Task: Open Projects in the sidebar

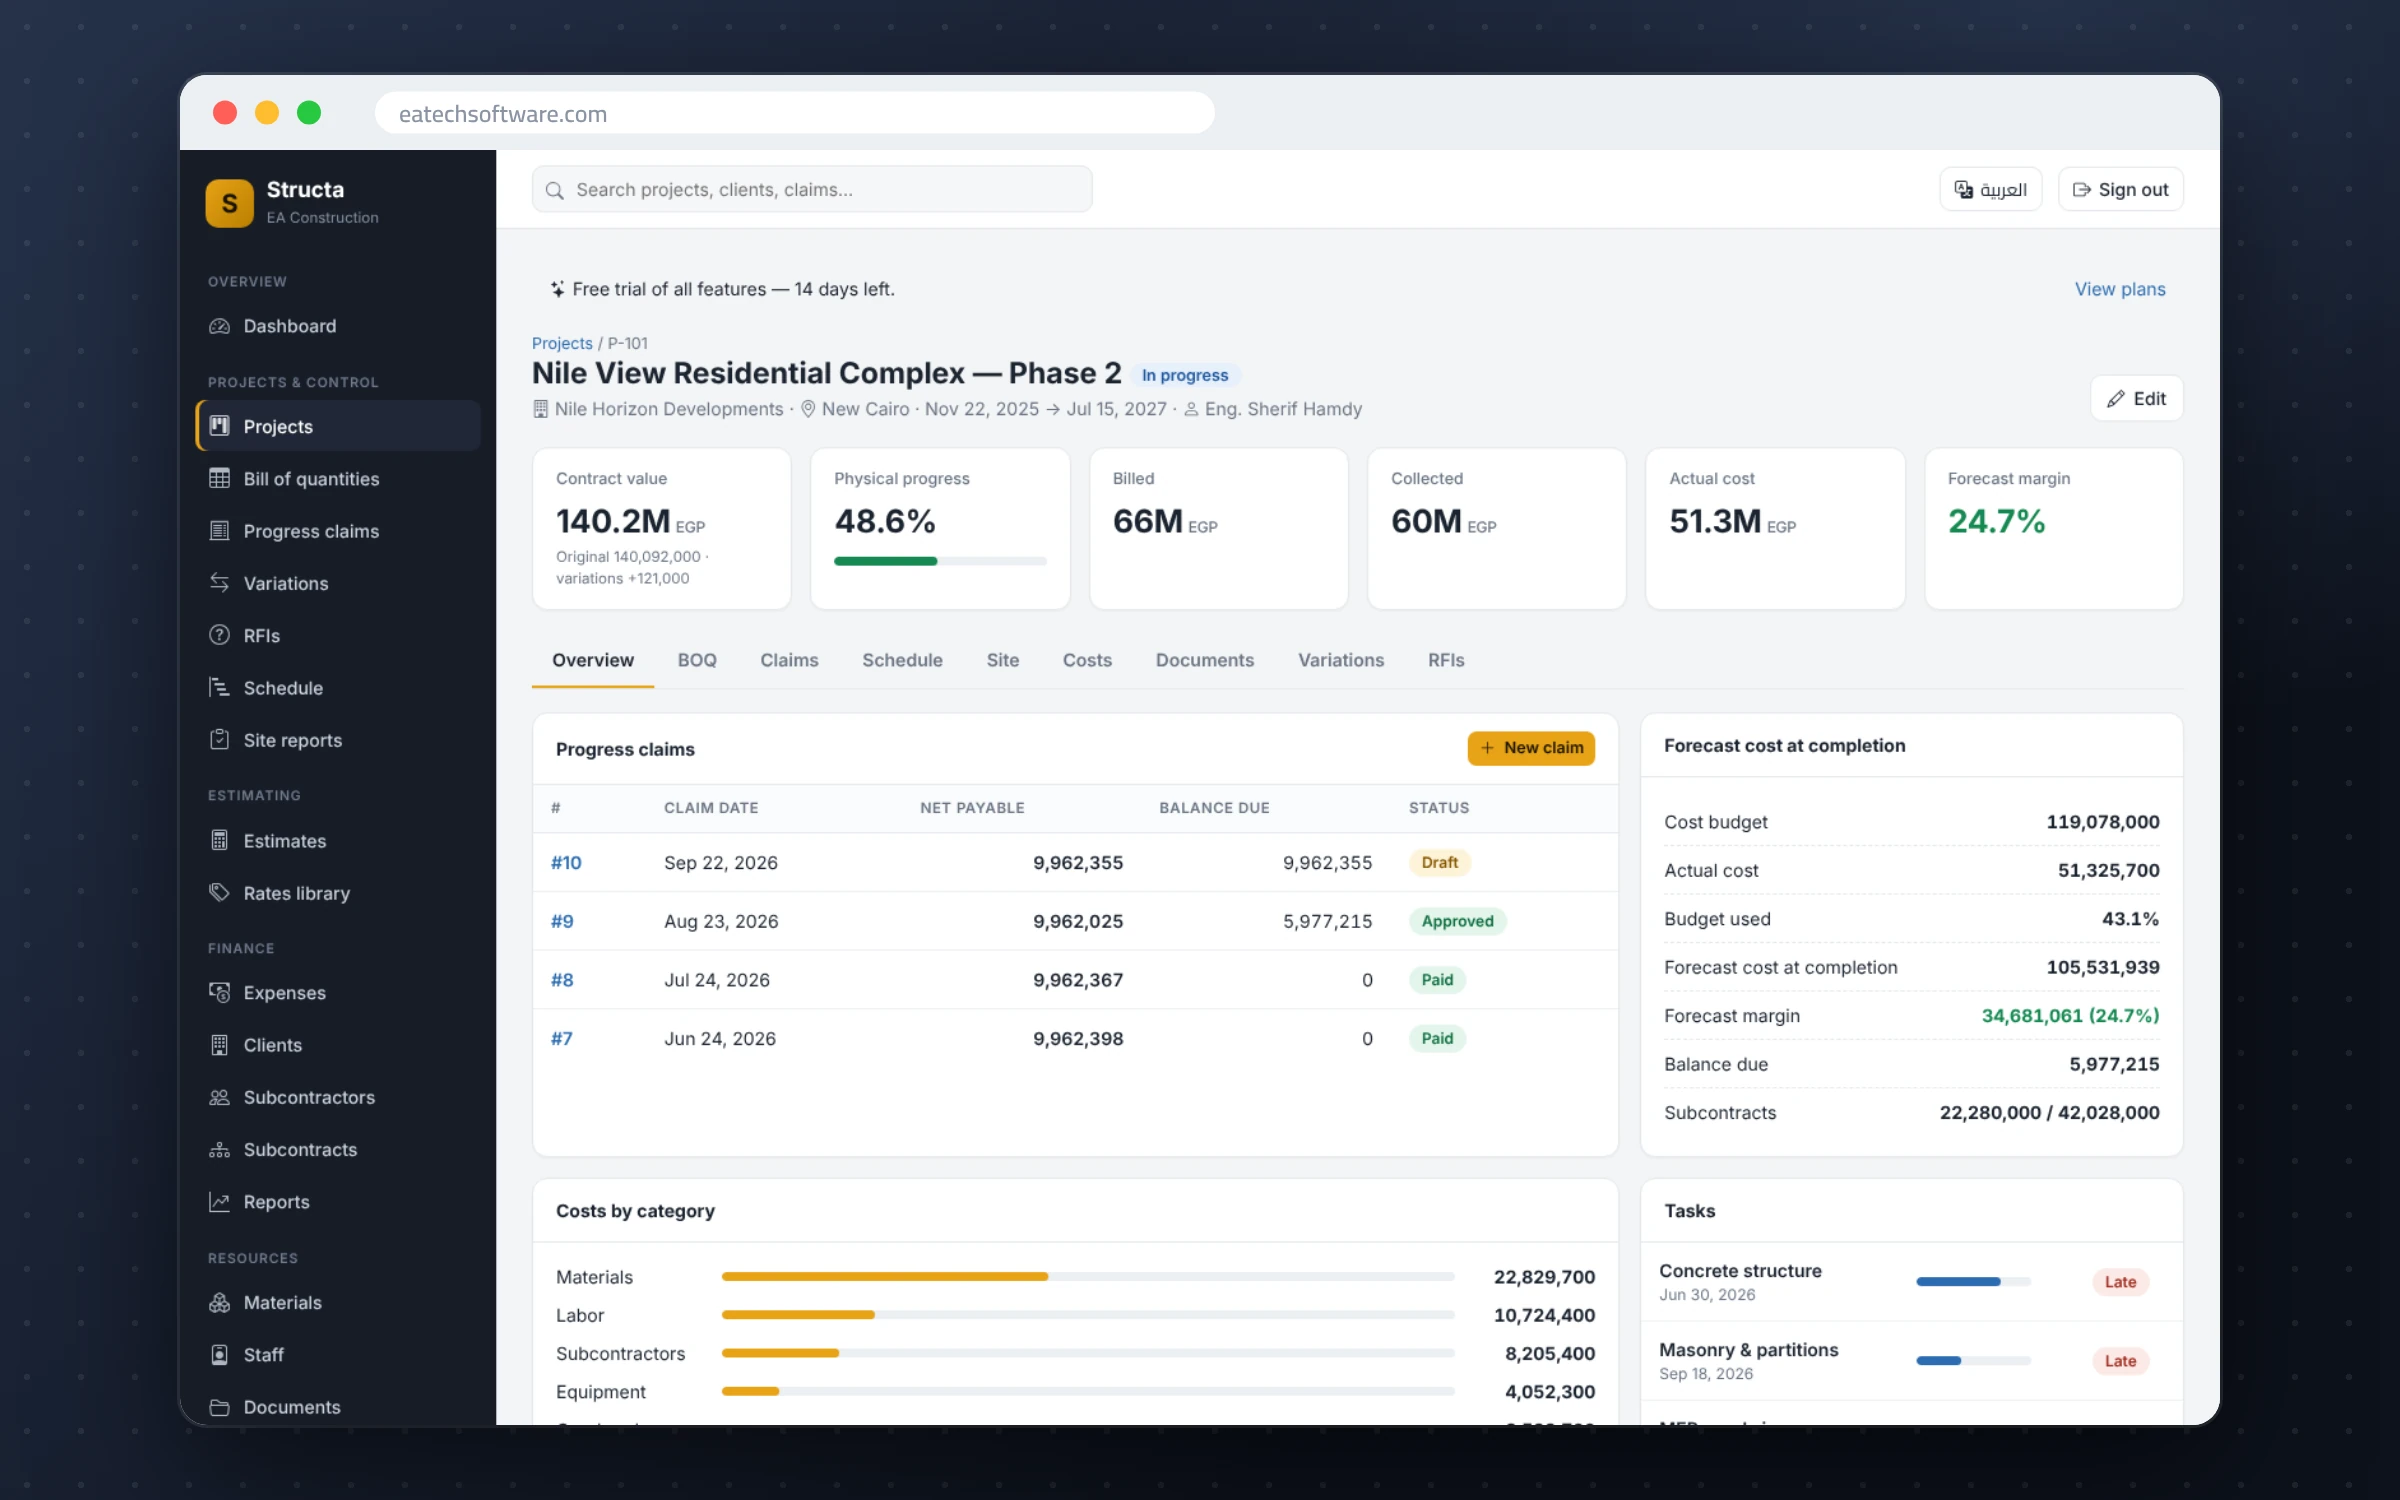Action: pyautogui.click(x=338, y=426)
